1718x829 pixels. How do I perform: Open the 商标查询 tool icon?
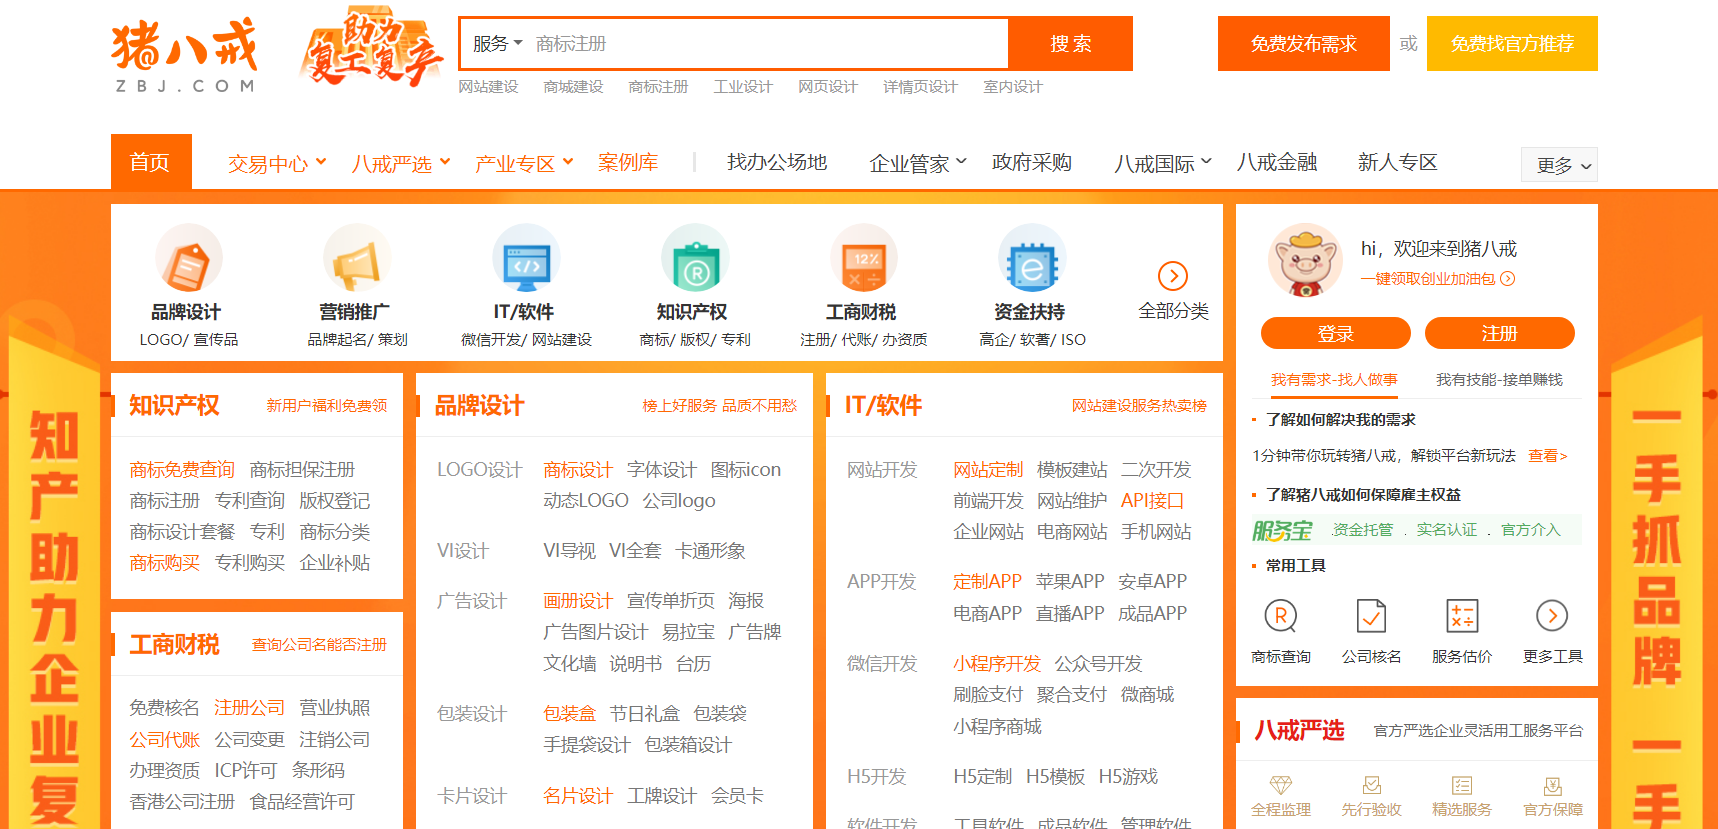pyautogui.click(x=1281, y=616)
